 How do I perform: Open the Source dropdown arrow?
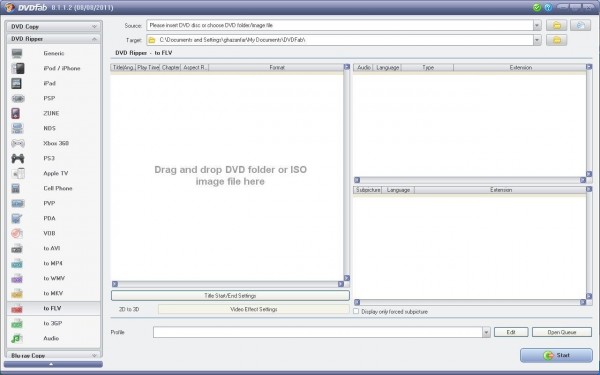537,25
